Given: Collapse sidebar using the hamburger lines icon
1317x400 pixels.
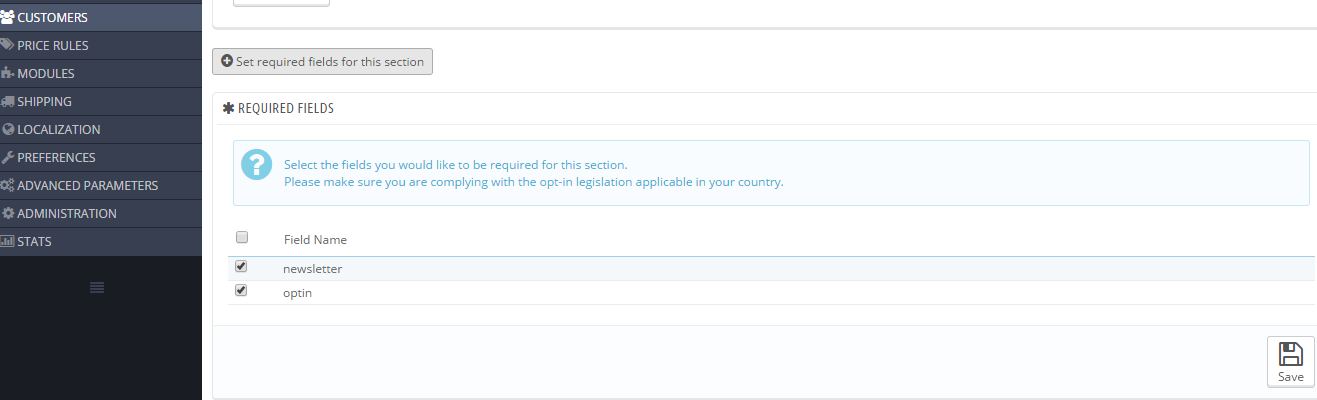Looking at the screenshot, I should coord(97,288).
